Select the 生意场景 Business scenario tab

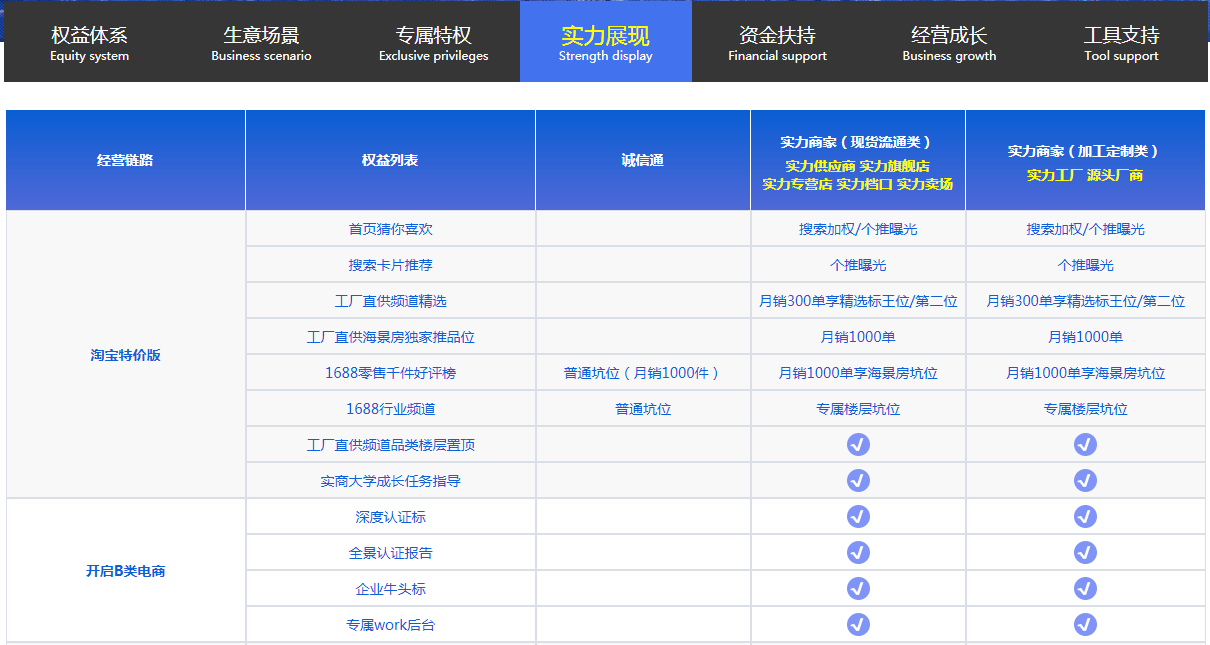tap(260, 42)
